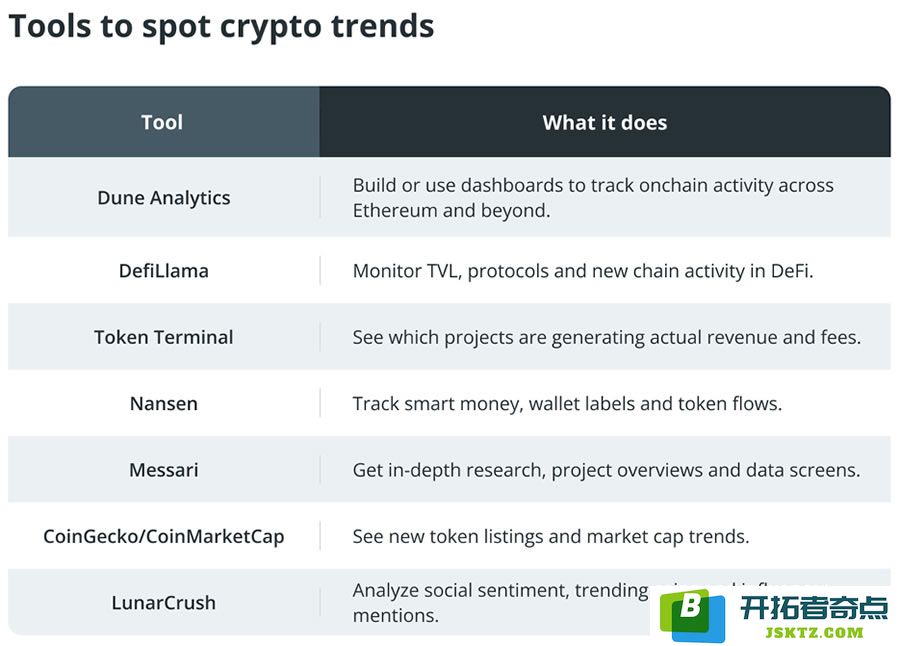Click the green and blue B logo icon
The width and height of the screenshot is (900, 646).
tap(692, 616)
